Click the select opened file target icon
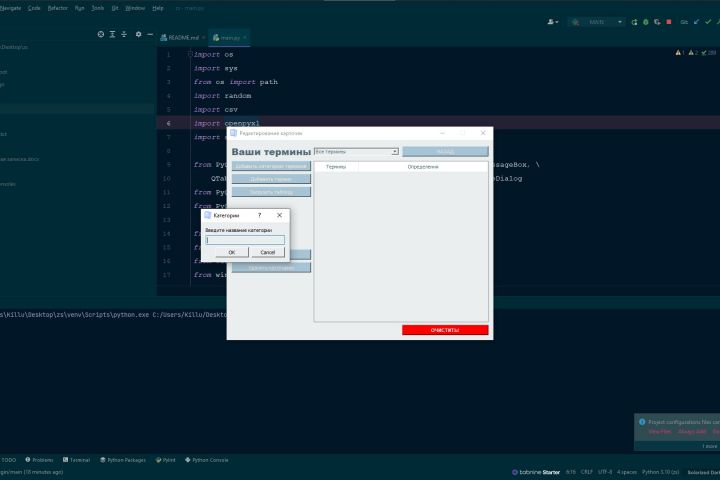 coord(101,34)
